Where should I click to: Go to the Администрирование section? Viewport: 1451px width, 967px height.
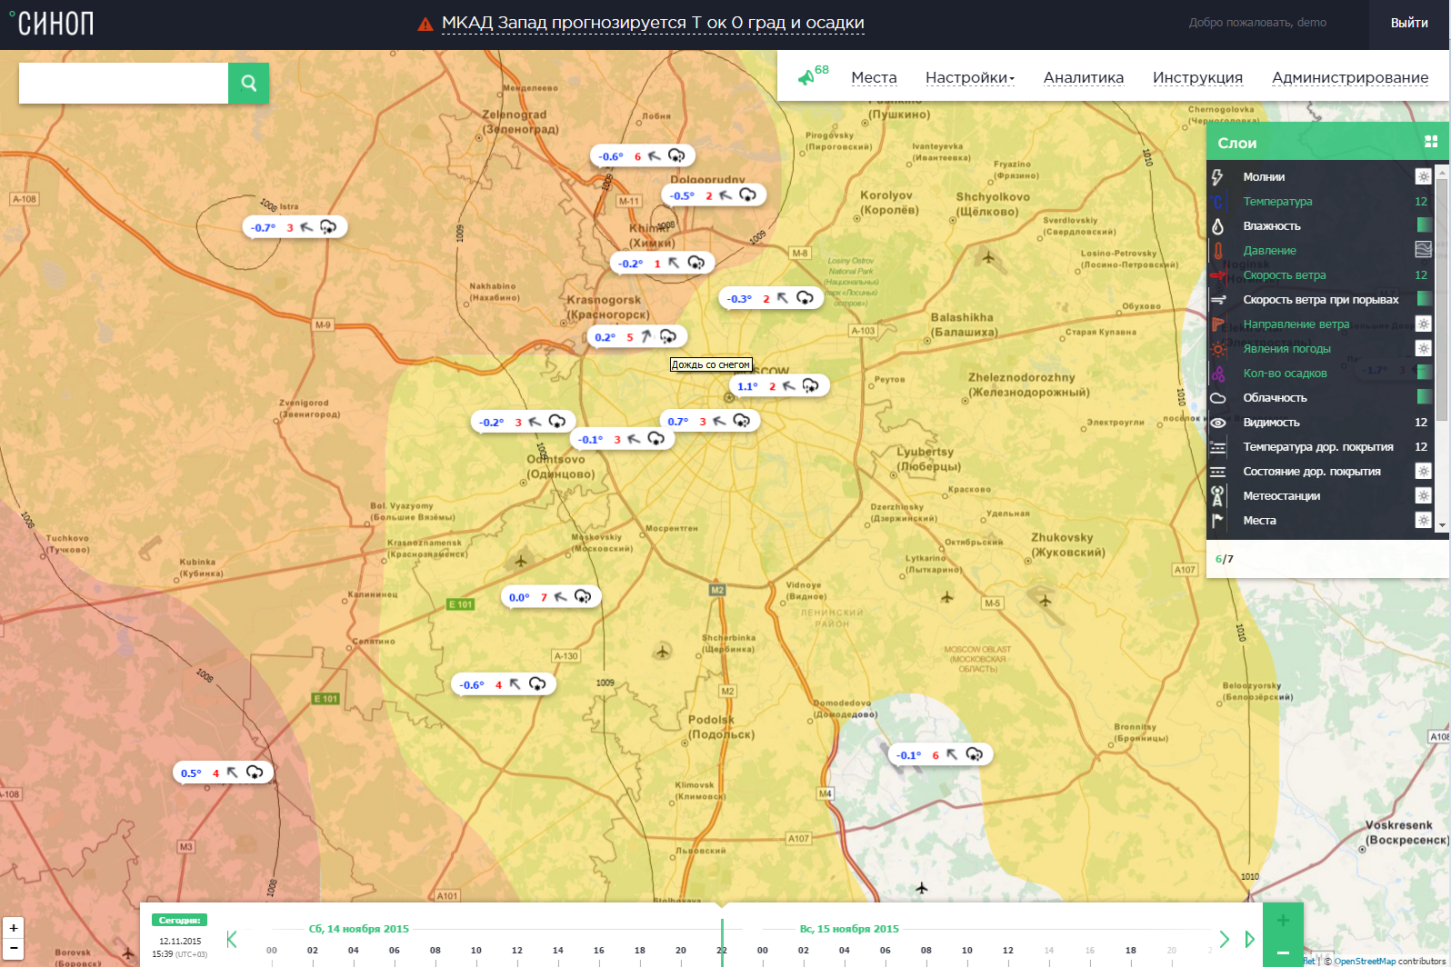[x=1349, y=78]
